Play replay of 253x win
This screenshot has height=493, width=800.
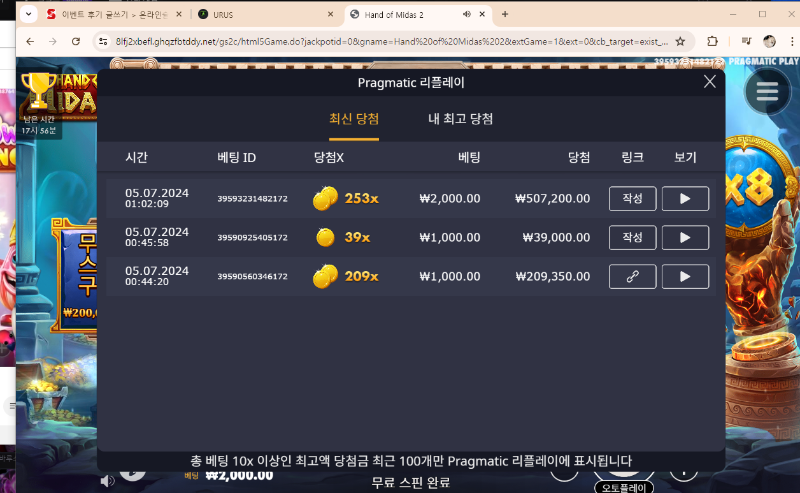click(685, 199)
